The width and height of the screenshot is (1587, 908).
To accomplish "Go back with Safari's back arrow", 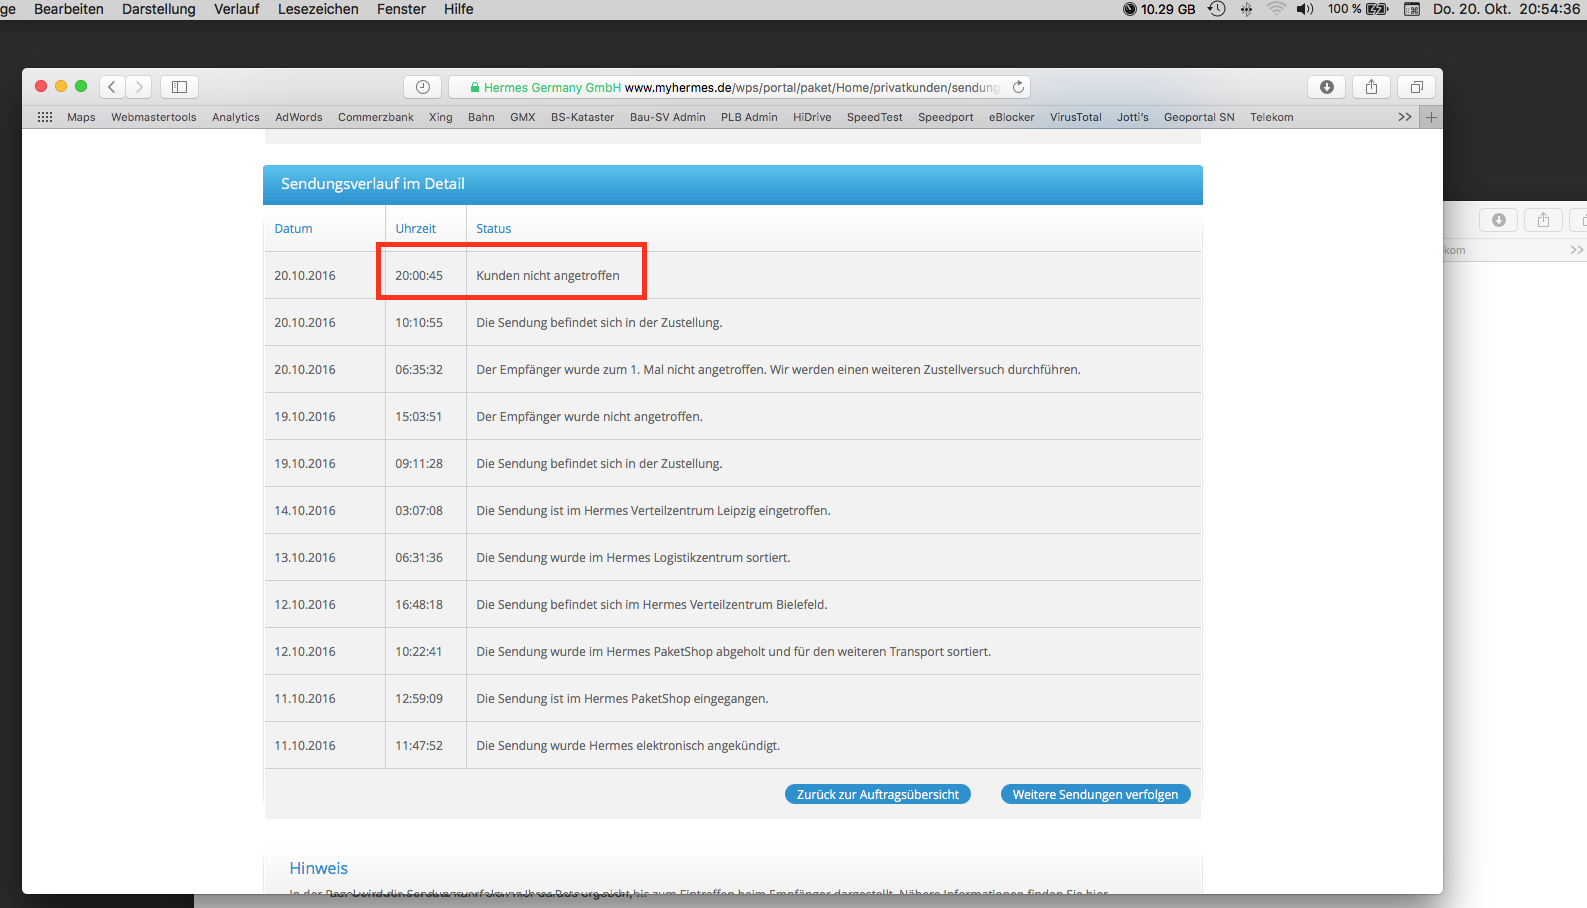I will (x=112, y=87).
